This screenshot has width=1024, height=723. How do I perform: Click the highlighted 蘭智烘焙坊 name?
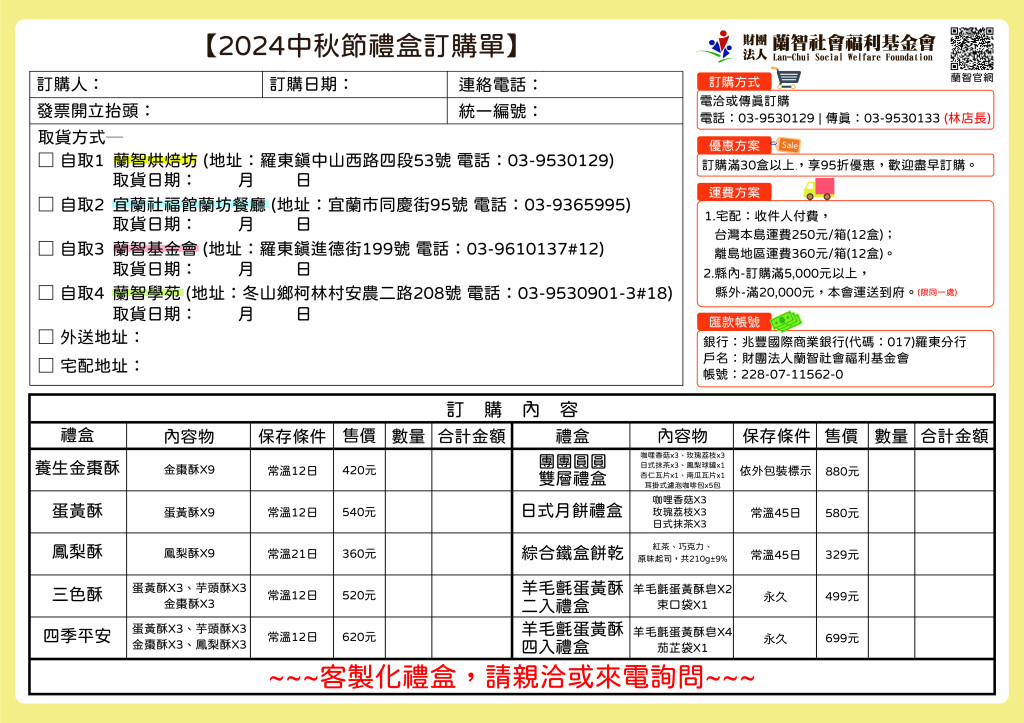(155, 160)
